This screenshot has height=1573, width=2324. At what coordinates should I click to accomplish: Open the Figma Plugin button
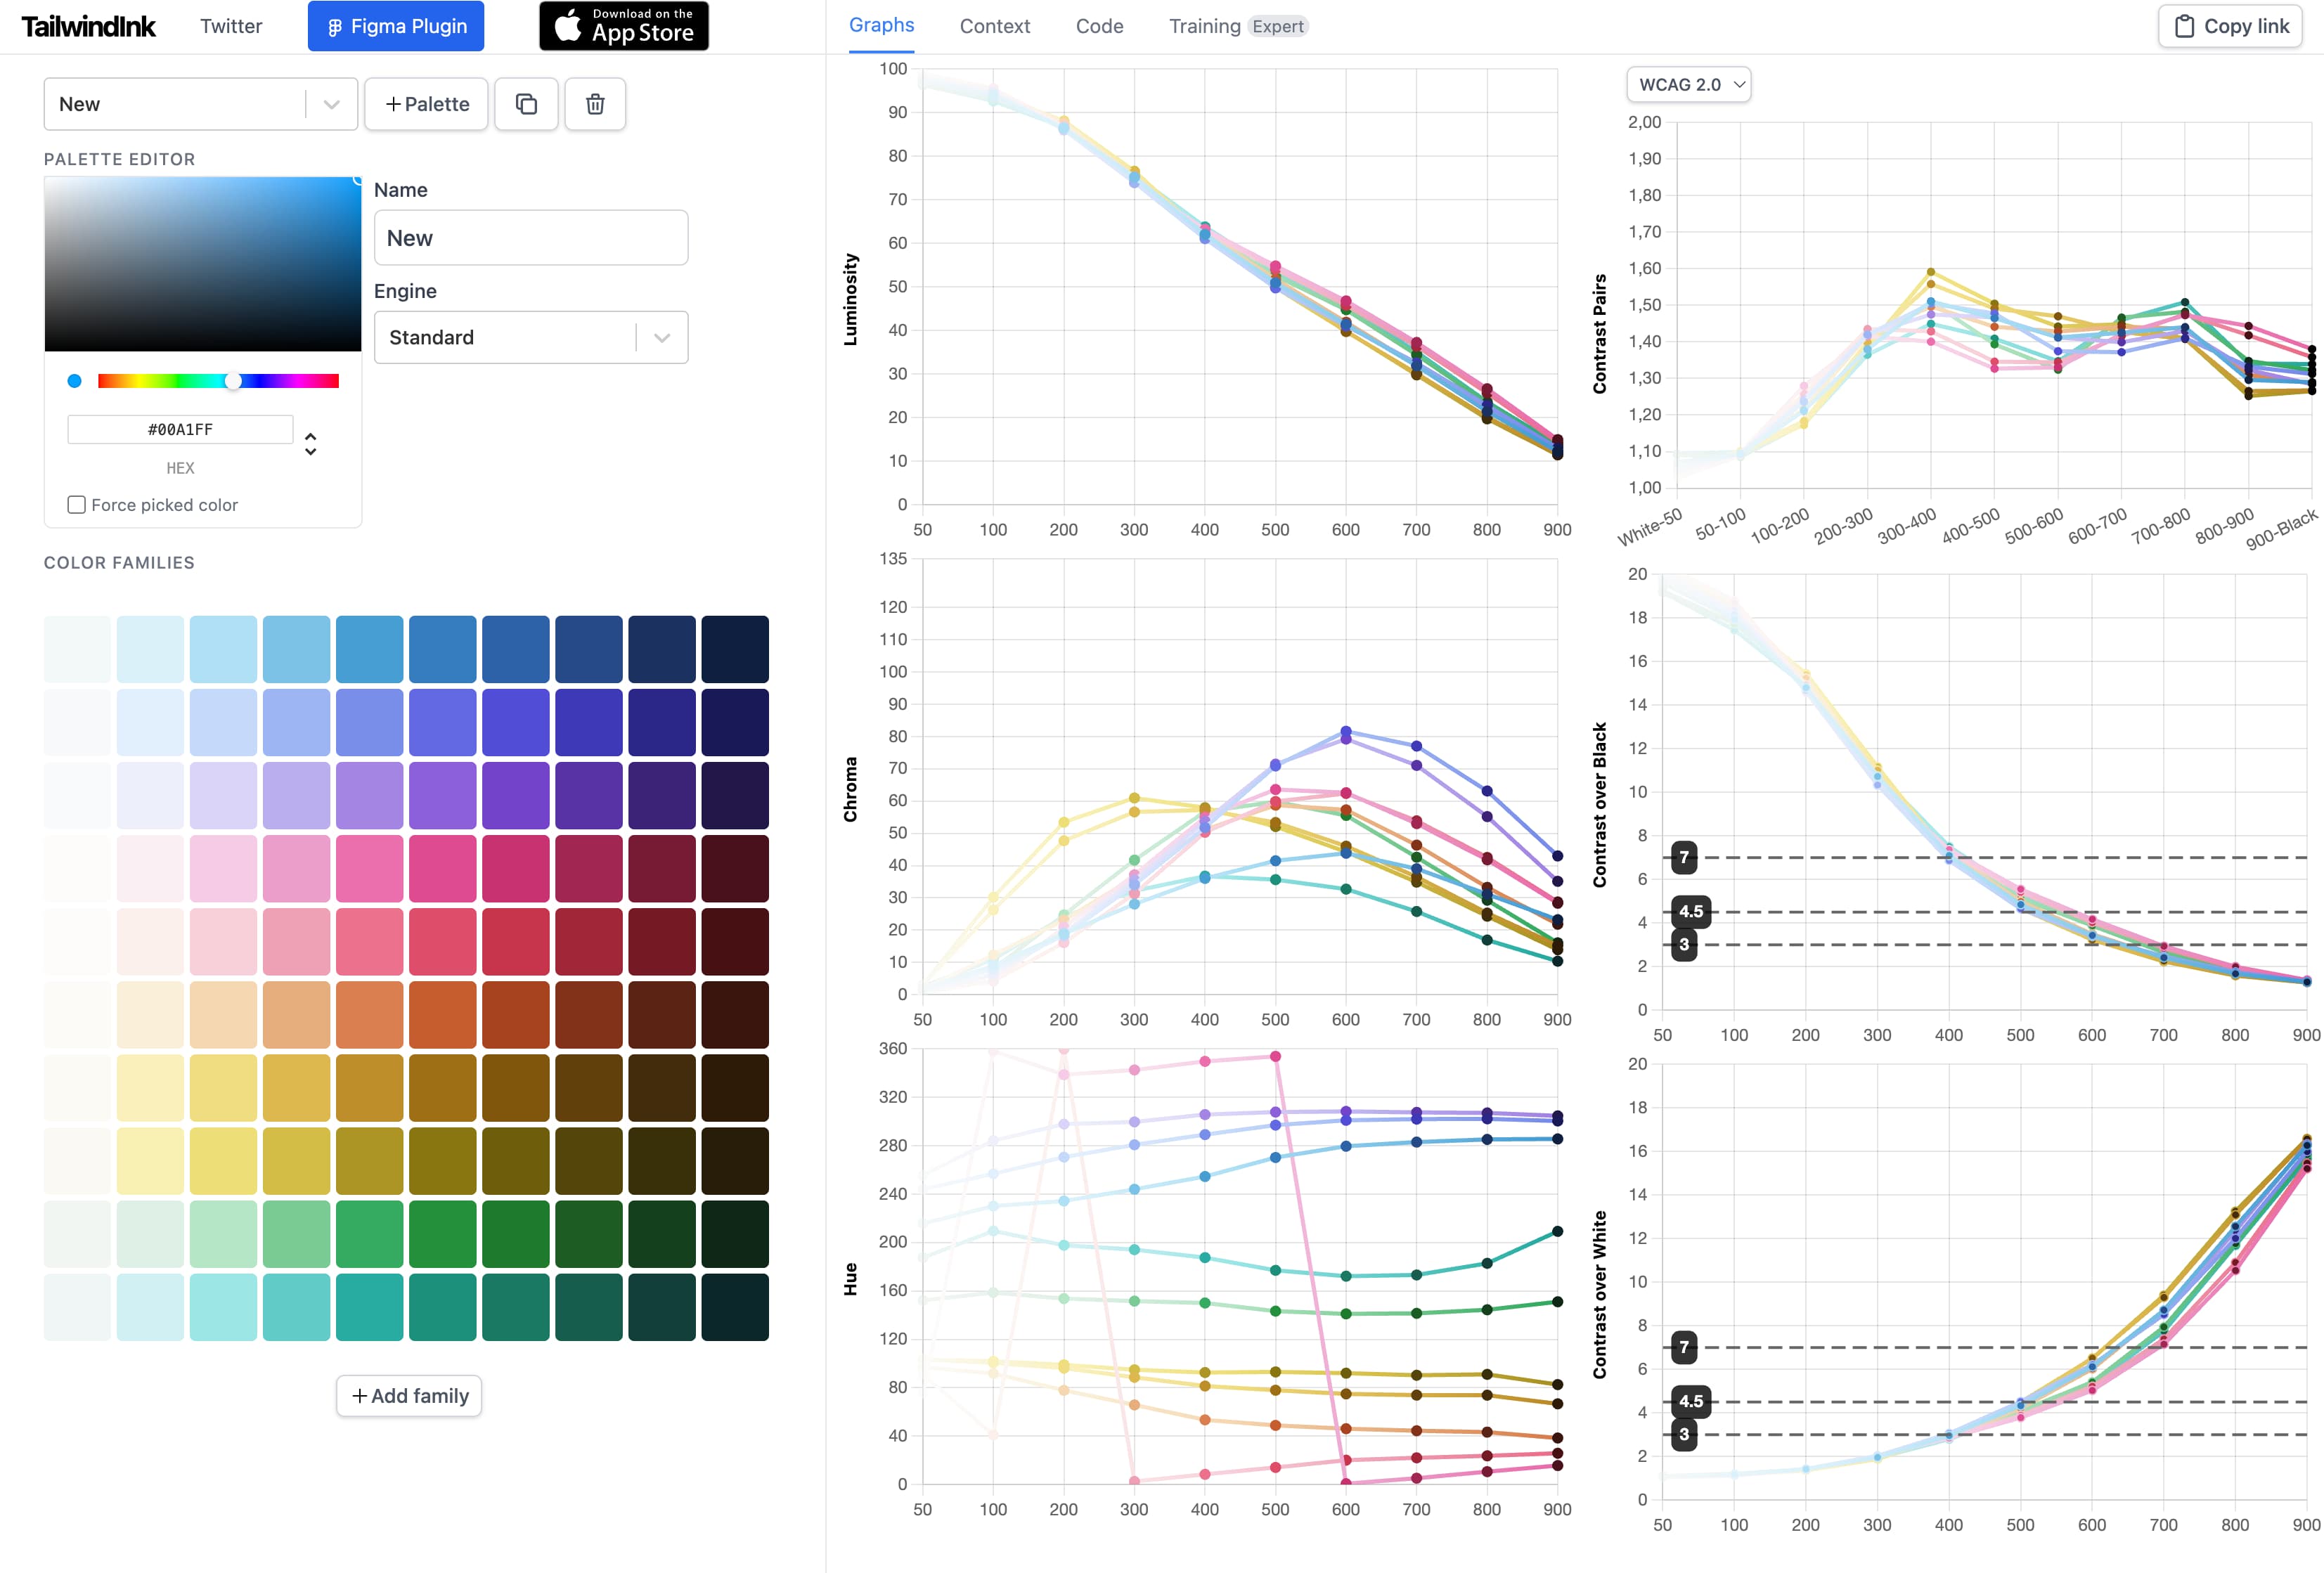(x=396, y=26)
